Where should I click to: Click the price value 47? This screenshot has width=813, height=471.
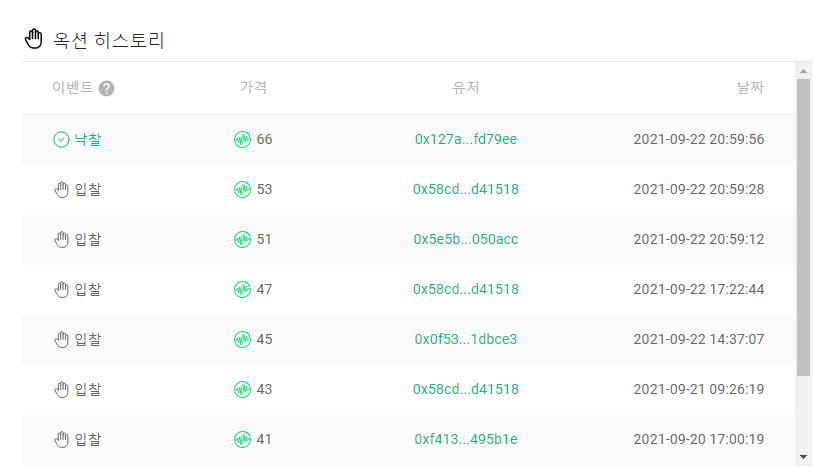pos(264,289)
